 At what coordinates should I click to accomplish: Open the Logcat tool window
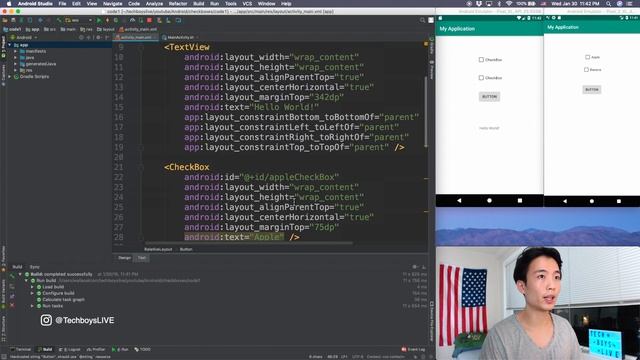pyautogui.click(x=70, y=349)
